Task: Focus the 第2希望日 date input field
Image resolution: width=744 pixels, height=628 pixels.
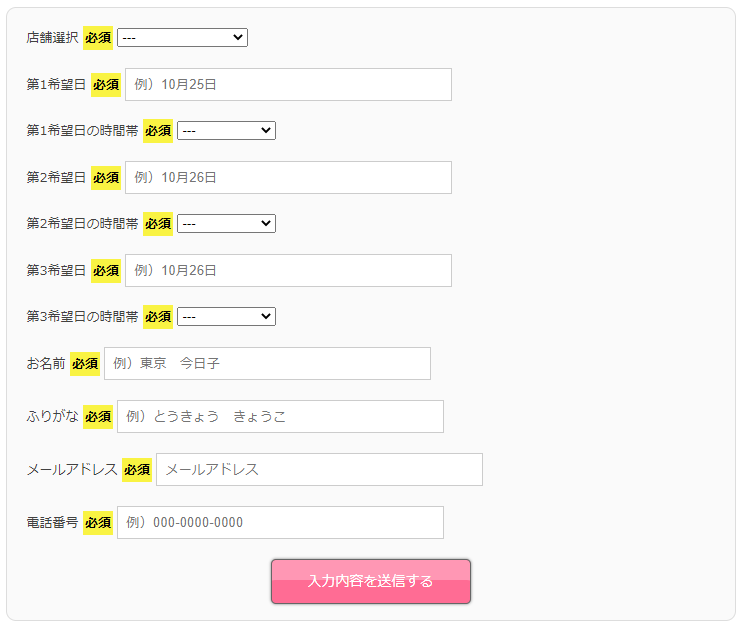Action: 288,177
